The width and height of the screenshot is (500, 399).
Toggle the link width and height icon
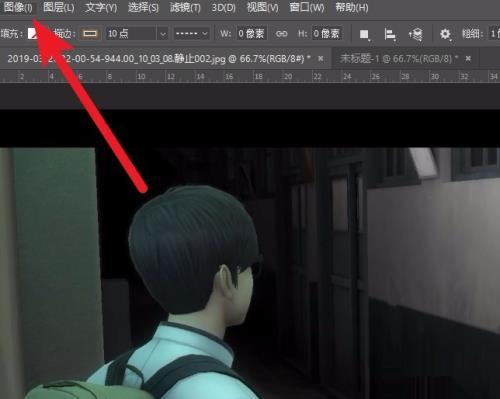(281, 34)
